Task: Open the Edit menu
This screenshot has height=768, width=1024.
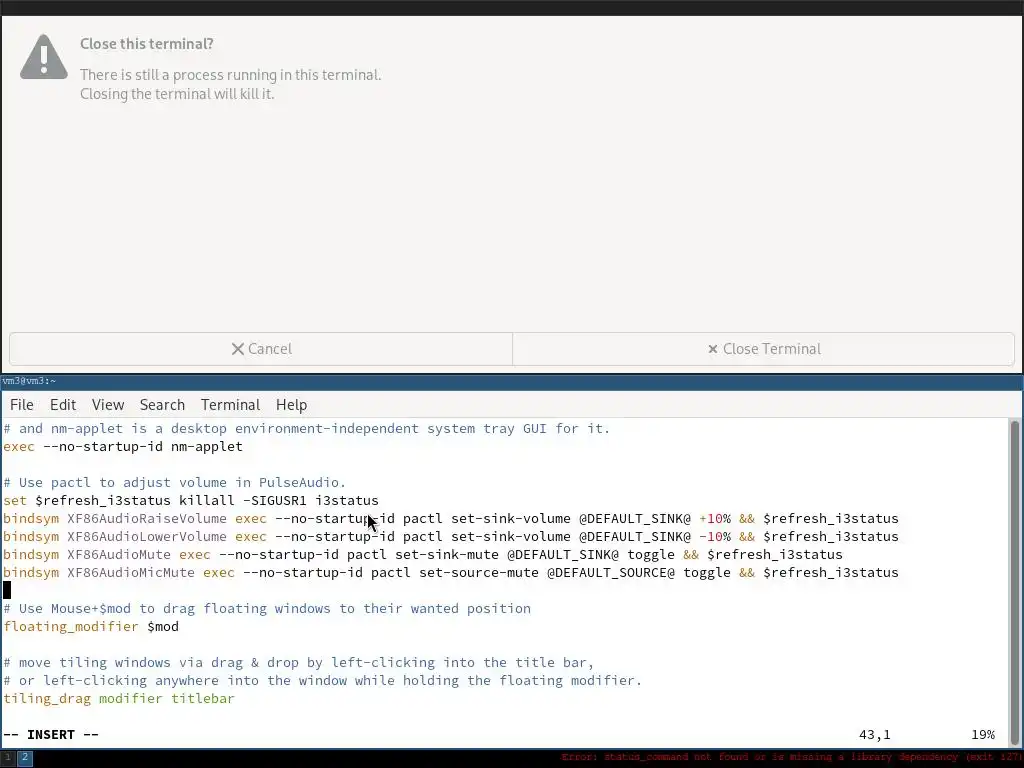Action: point(63,405)
